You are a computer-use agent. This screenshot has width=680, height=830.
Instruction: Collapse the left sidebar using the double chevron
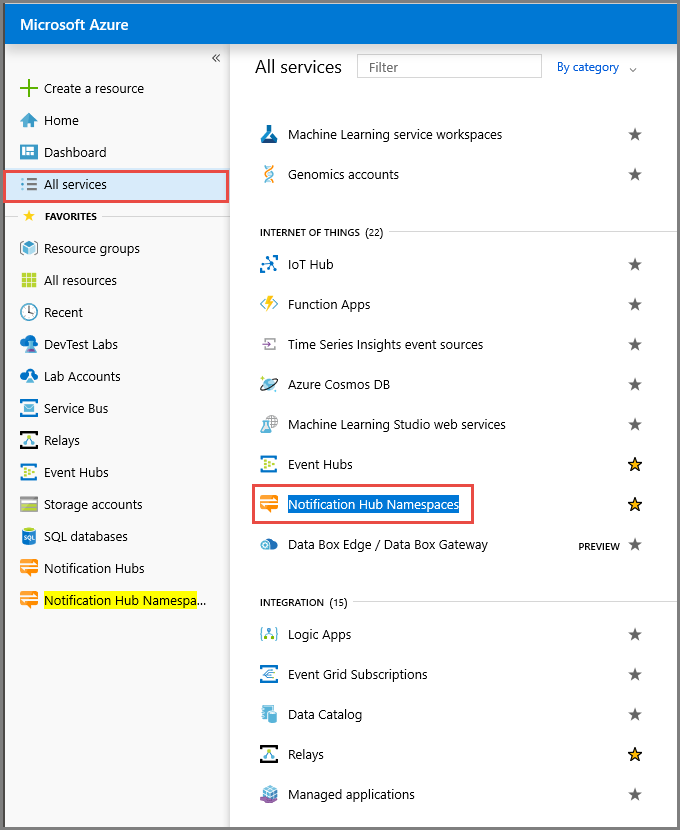(216, 58)
